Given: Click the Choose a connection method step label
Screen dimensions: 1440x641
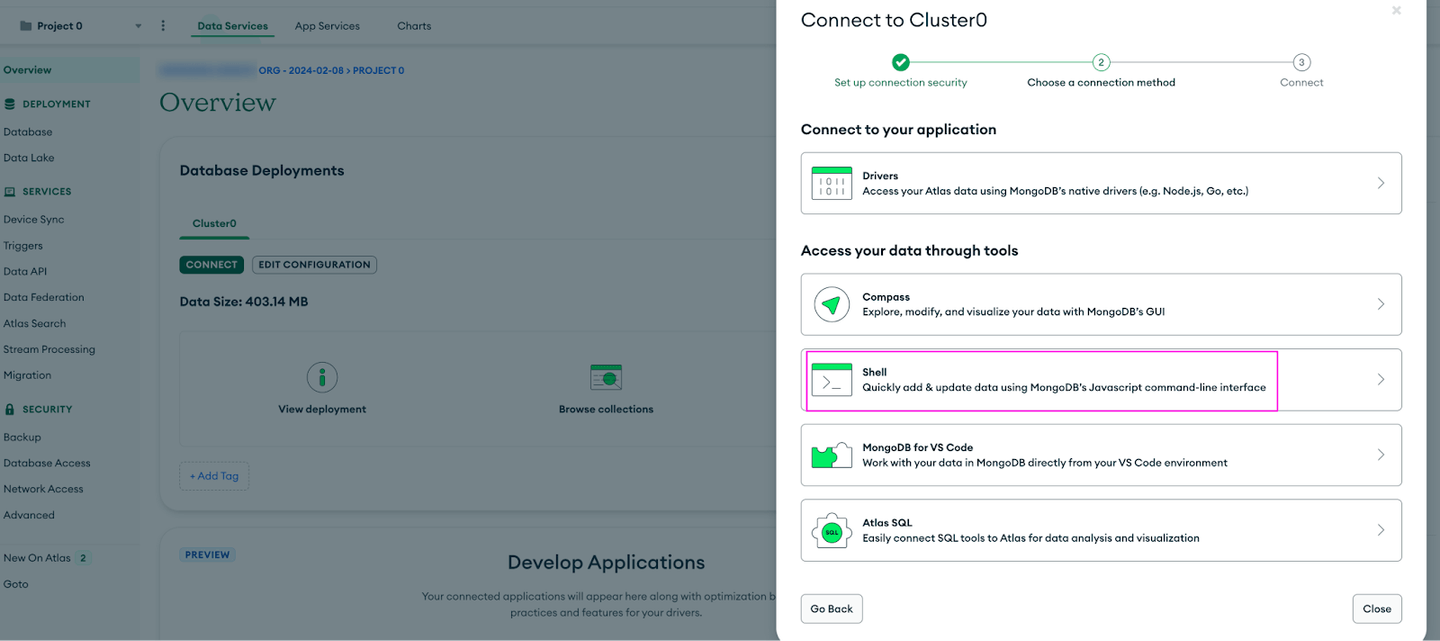Looking at the screenshot, I should [x=1101, y=82].
